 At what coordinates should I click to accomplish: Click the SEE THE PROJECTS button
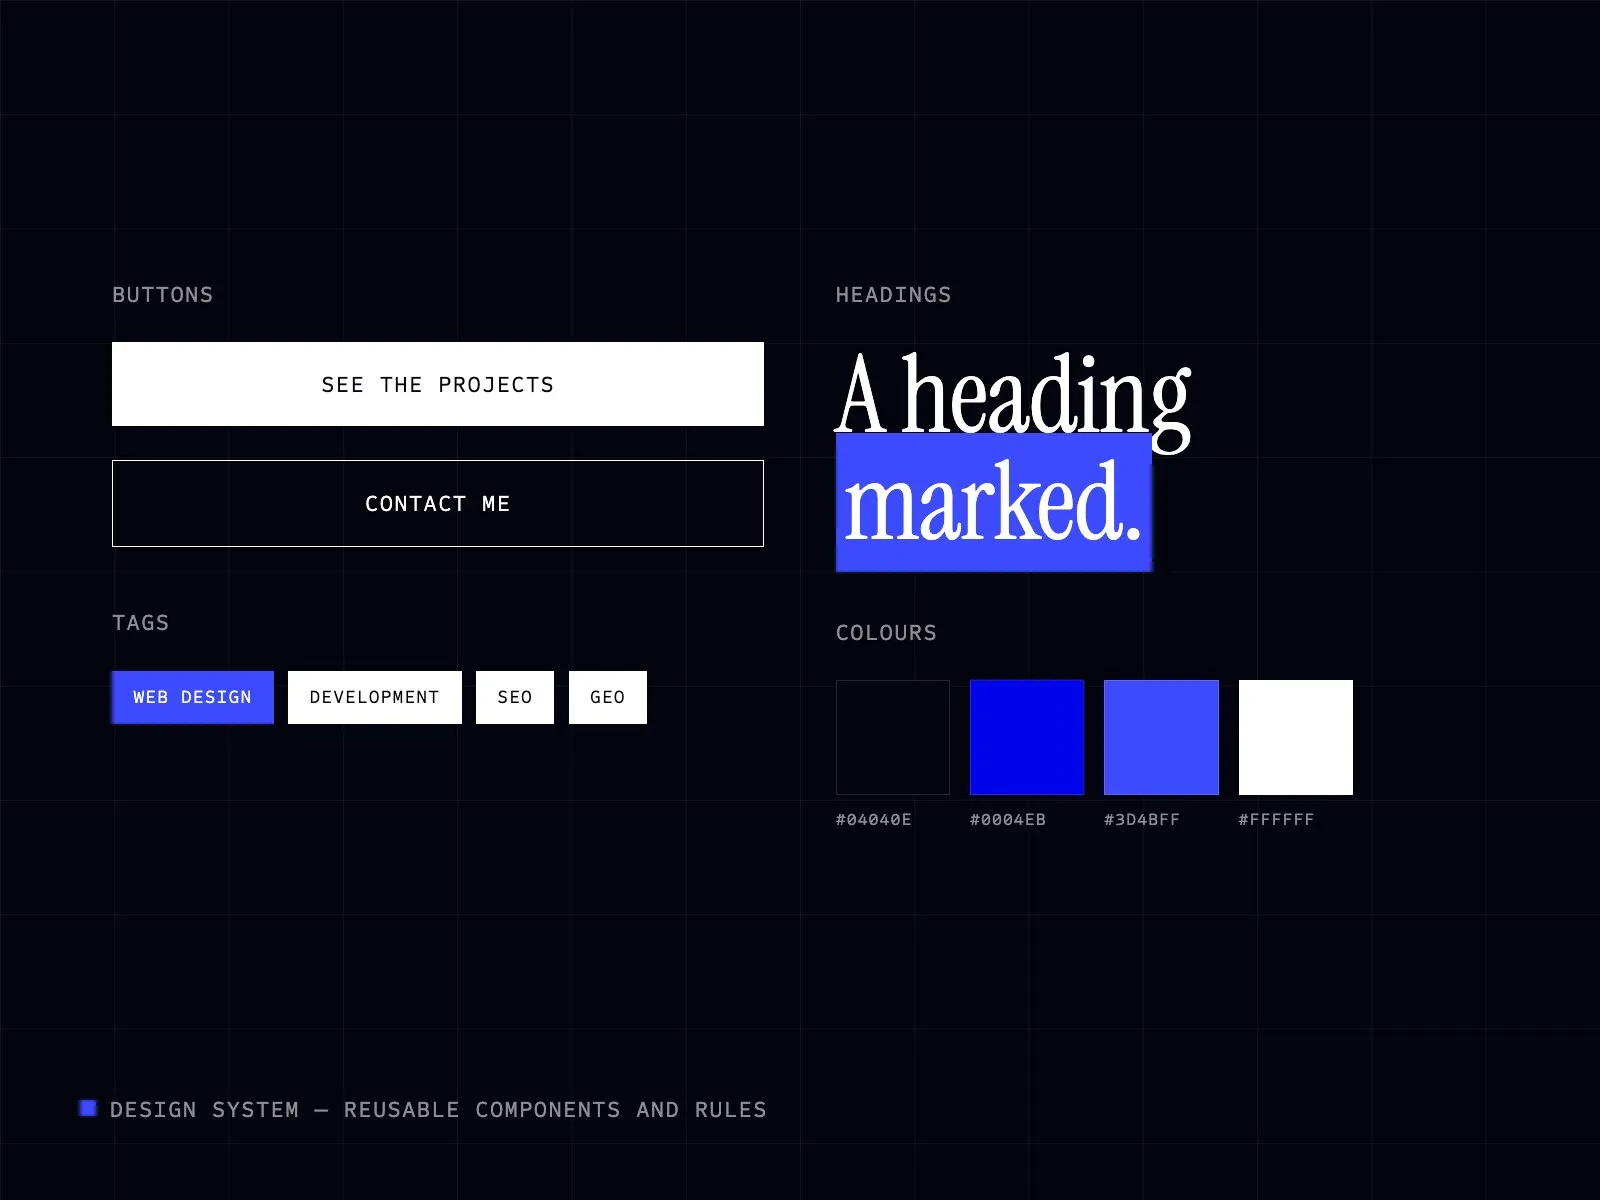pyautogui.click(x=438, y=384)
